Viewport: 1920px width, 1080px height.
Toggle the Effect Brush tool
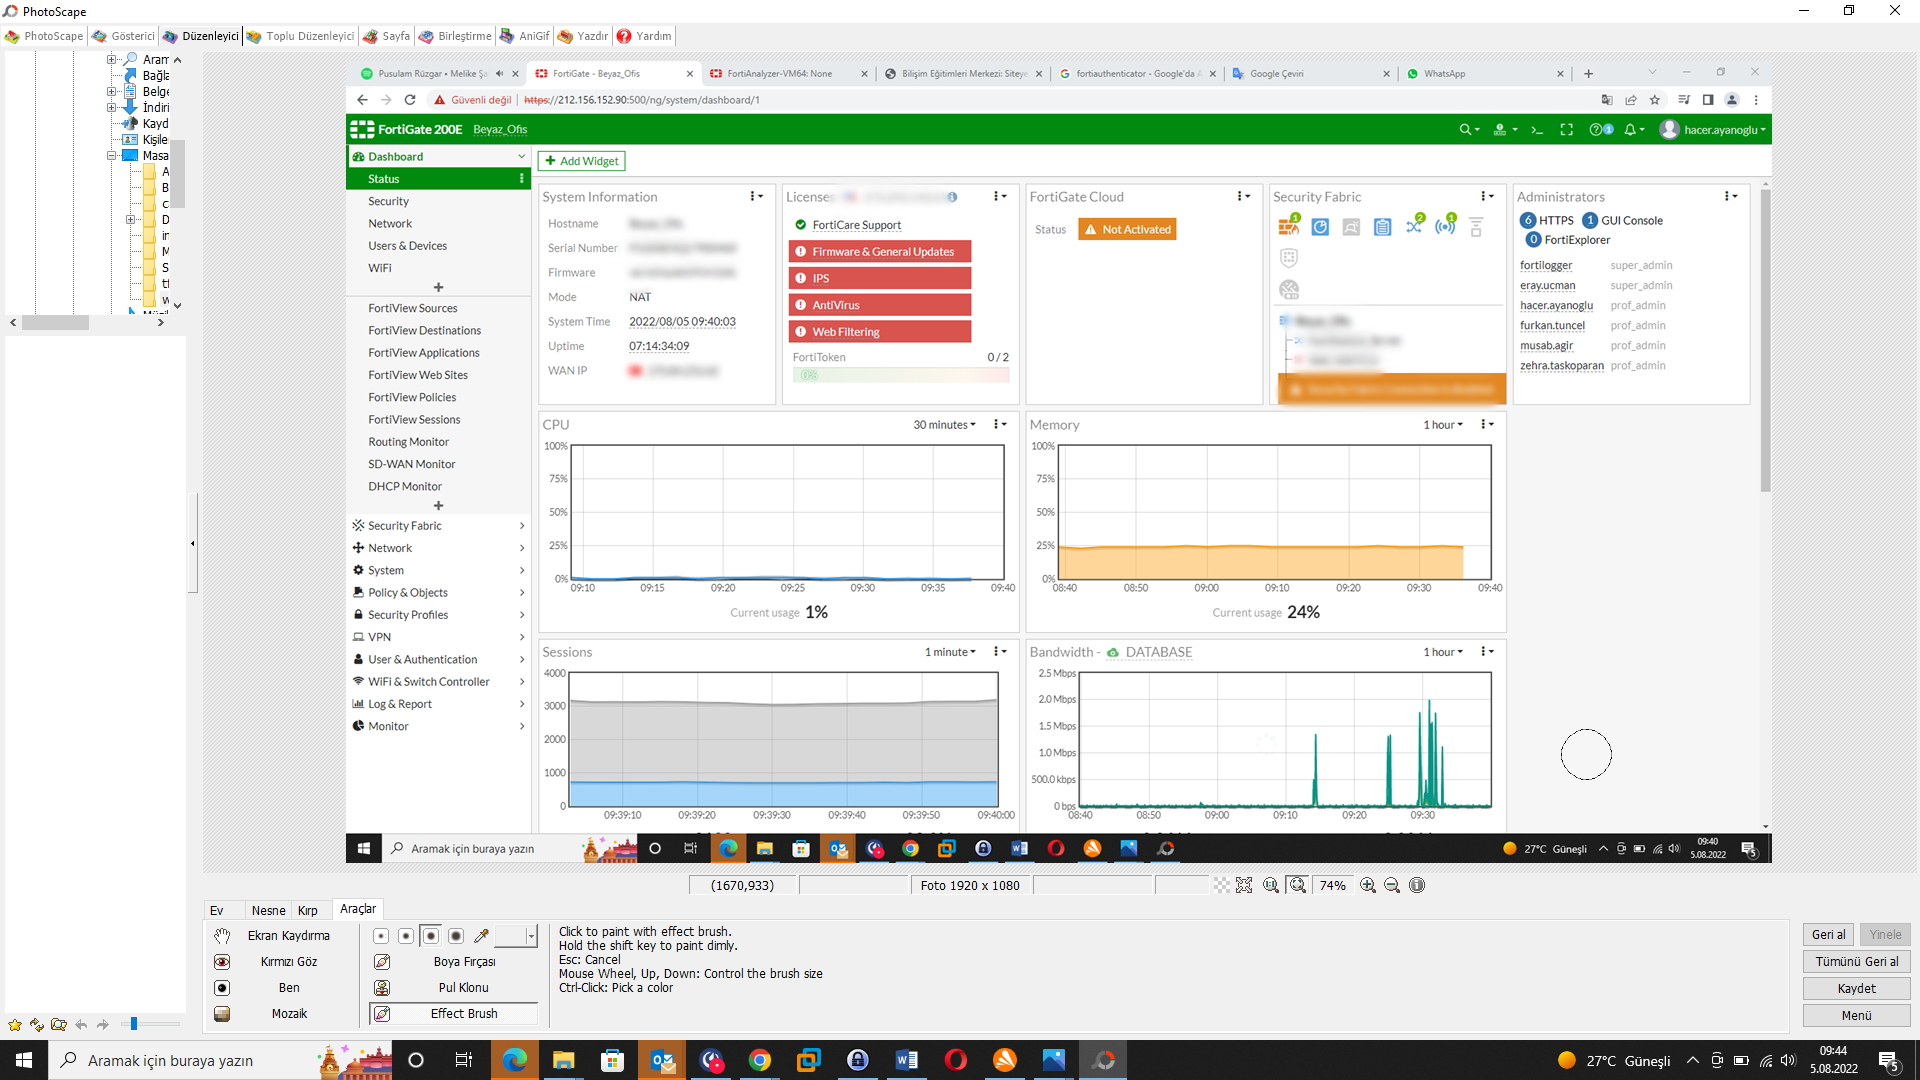click(453, 1014)
